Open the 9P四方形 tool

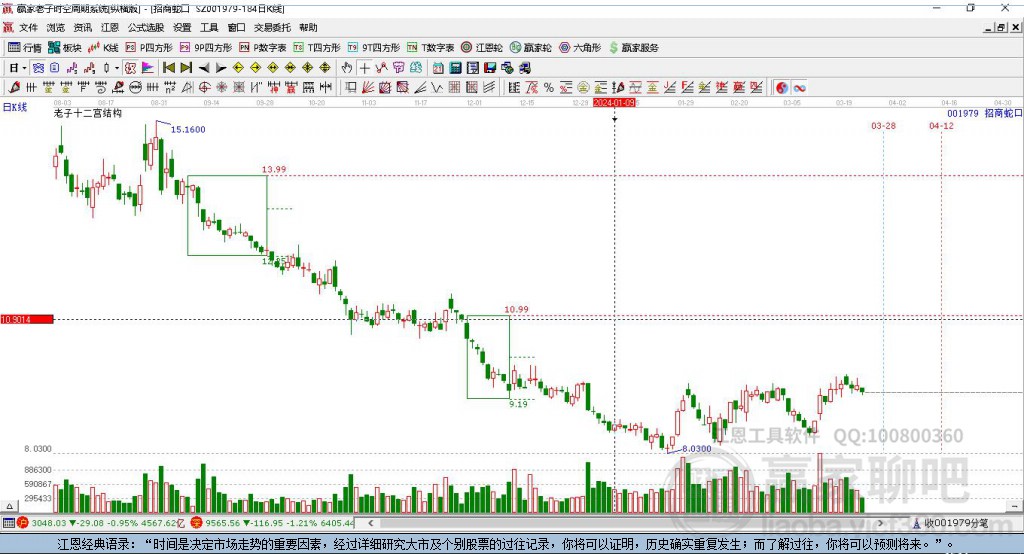point(206,48)
